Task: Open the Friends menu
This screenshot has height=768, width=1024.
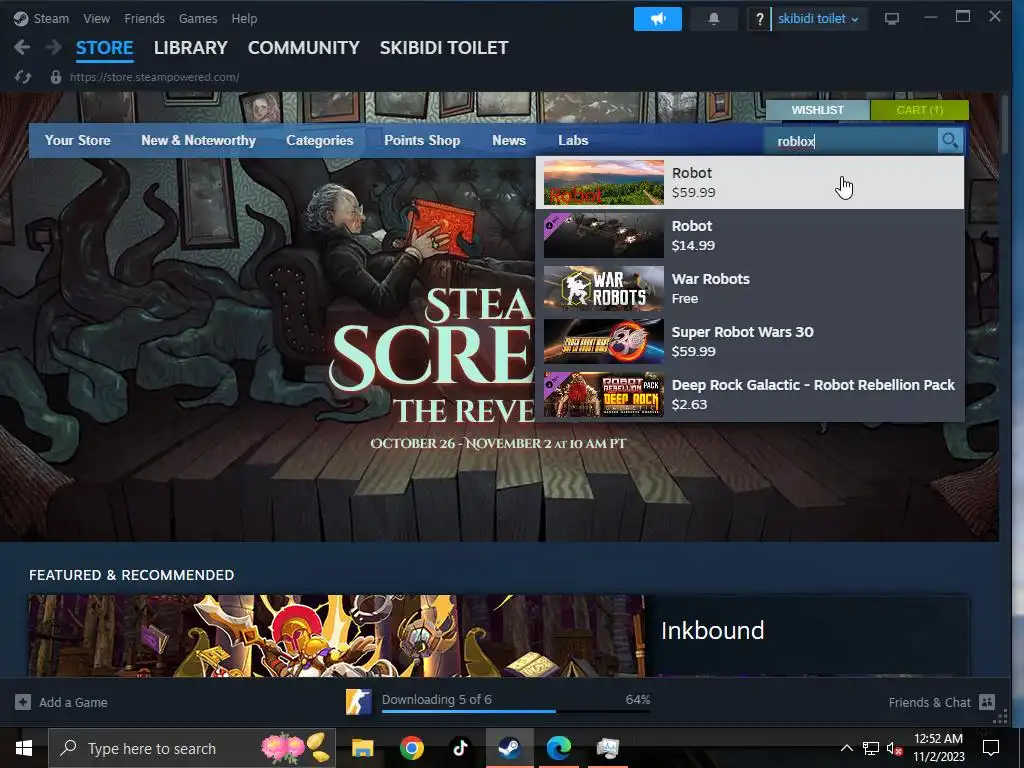Action: tap(144, 19)
